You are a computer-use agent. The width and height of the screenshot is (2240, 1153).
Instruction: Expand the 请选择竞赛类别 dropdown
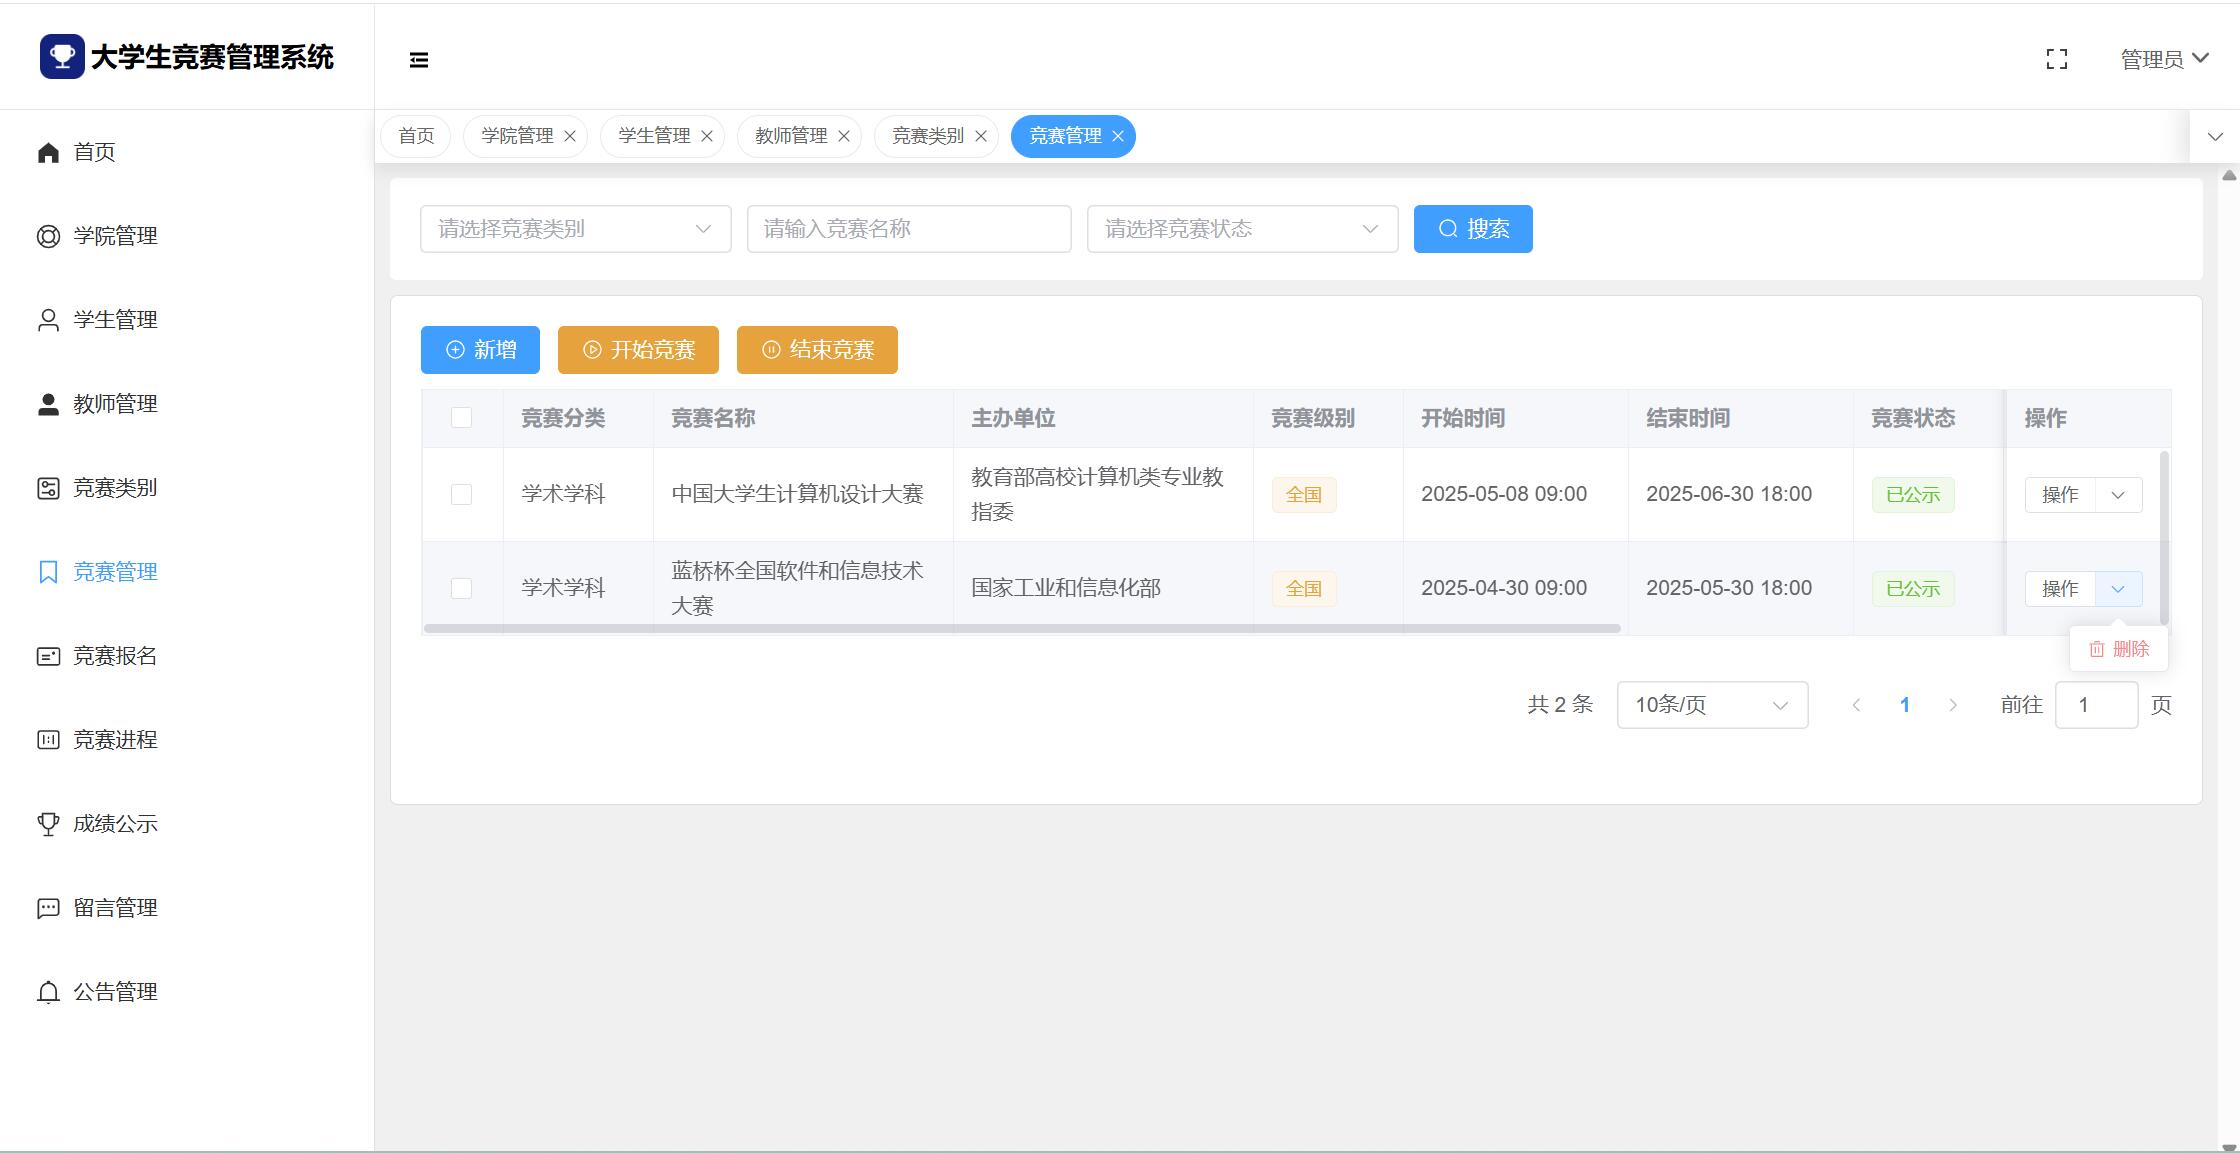(x=575, y=229)
